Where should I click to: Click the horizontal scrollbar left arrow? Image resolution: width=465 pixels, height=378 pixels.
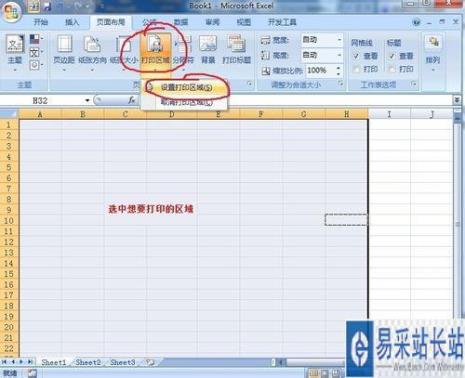pyautogui.click(x=282, y=362)
